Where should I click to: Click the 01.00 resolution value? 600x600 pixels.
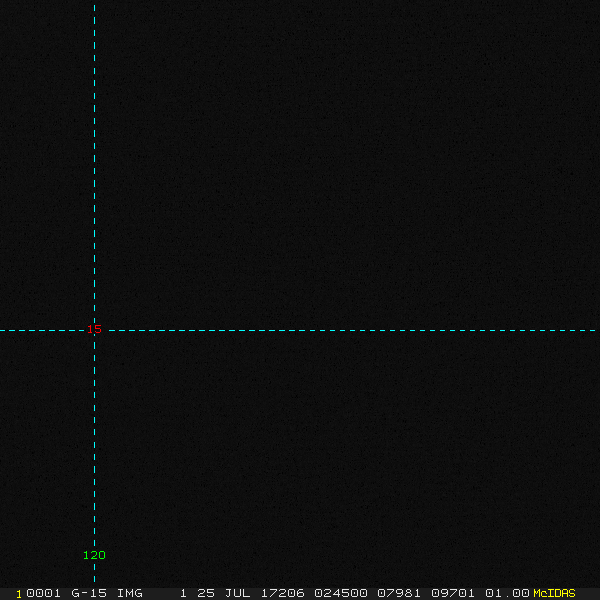[x=507, y=593]
